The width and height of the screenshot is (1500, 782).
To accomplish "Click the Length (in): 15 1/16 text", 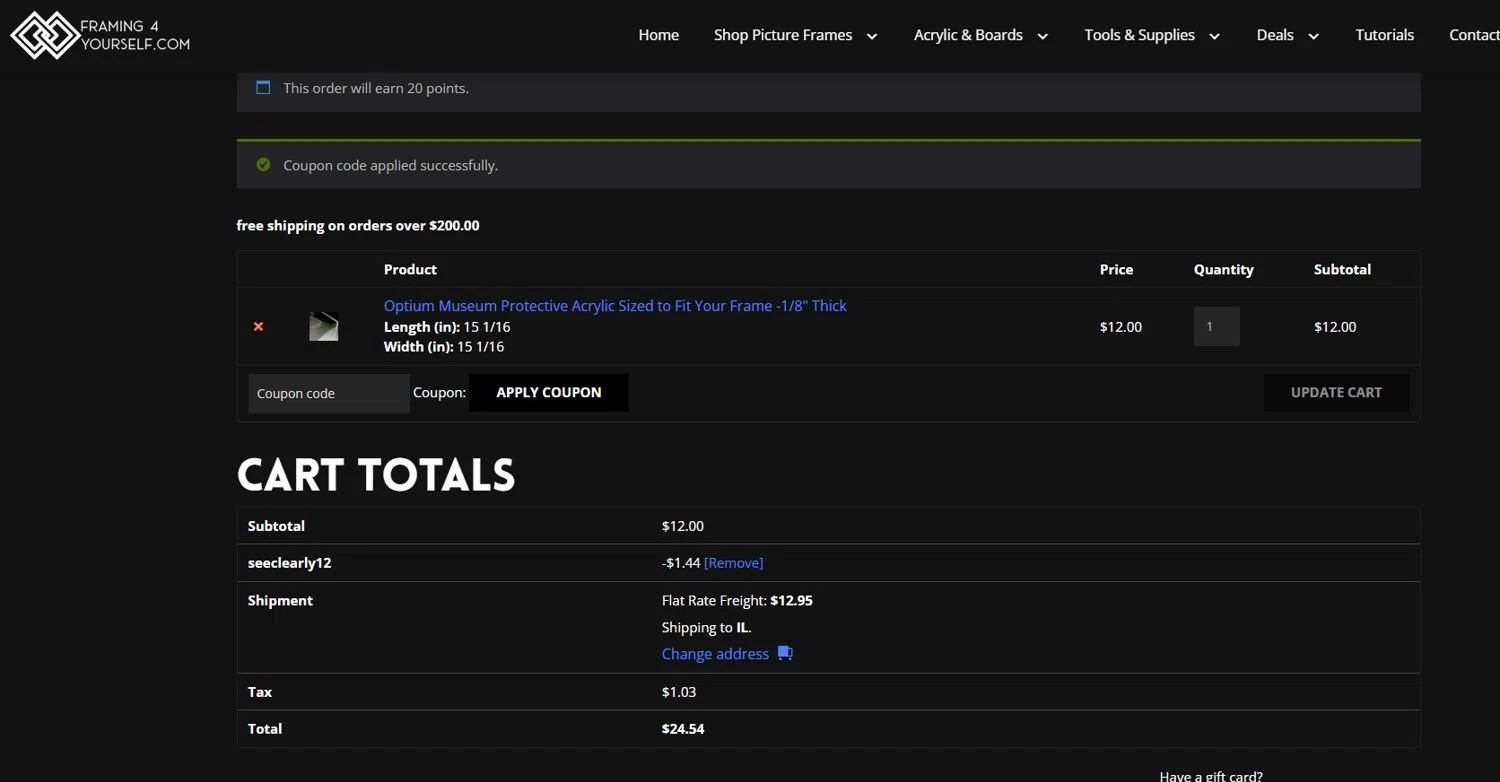I will pyautogui.click(x=447, y=327).
